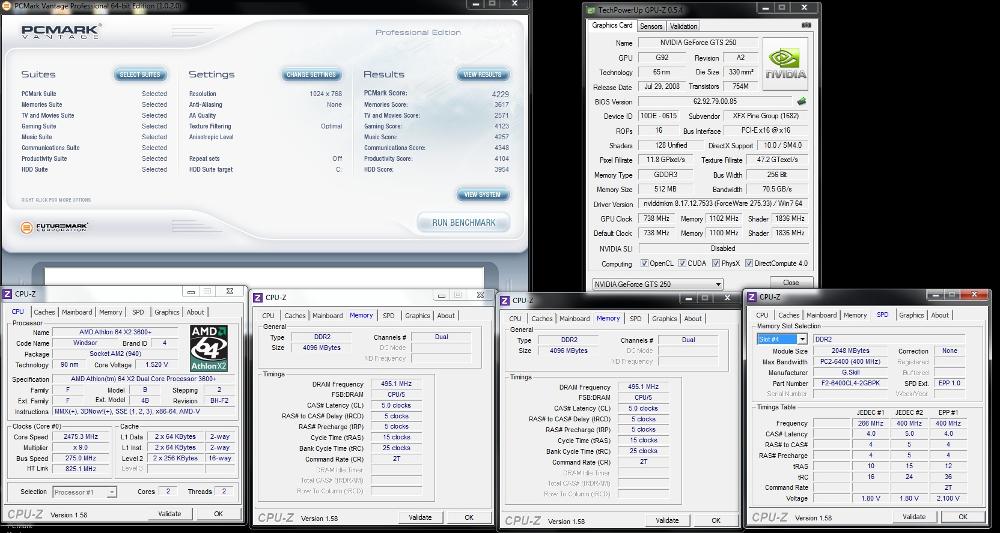
Task: Open the Processor #1 selection dropdown
Action: click(84, 492)
